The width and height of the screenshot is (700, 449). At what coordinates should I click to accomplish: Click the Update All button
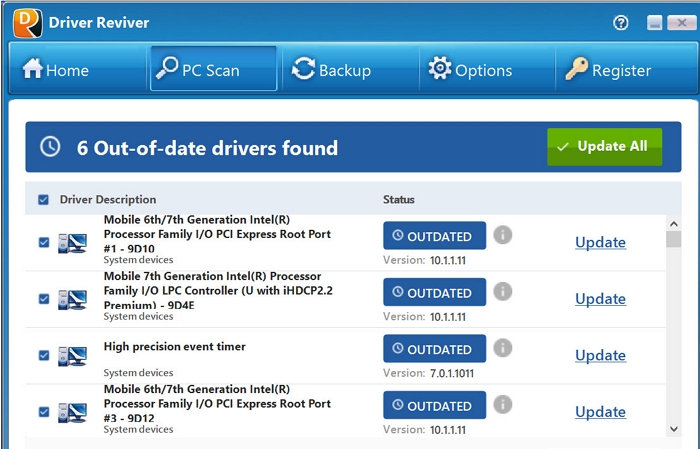pyautogui.click(x=604, y=147)
